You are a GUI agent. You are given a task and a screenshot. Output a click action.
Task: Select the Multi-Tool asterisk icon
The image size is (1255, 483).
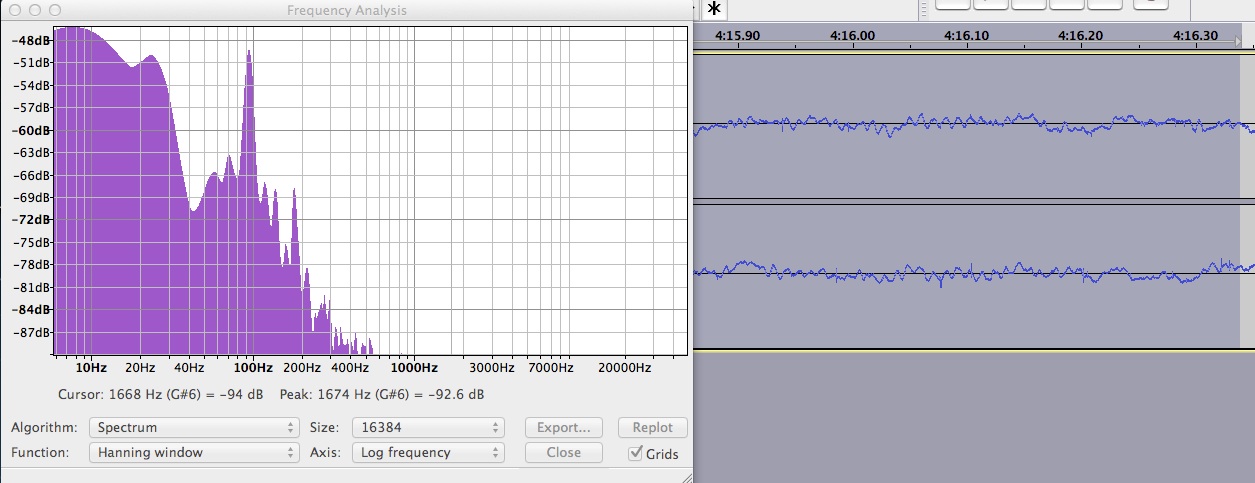pyautogui.click(x=714, y=9)
